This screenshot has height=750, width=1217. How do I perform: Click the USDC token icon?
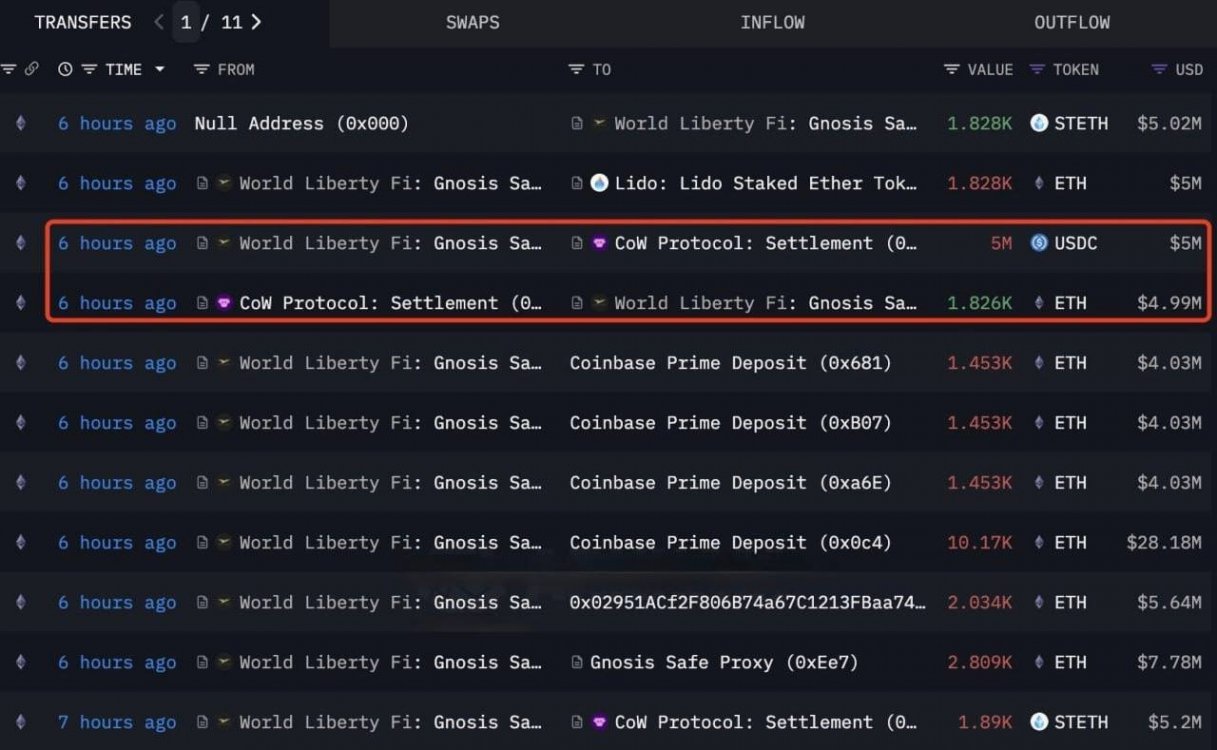(1039, 243)
